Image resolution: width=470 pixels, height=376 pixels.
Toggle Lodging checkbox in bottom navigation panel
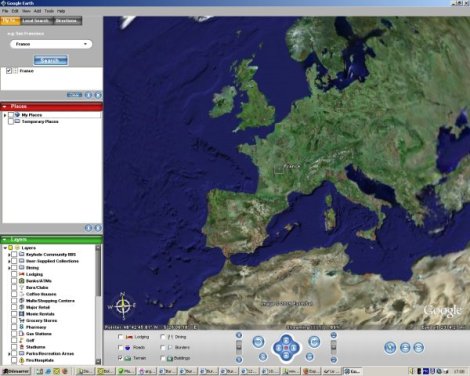[x=120, y=337]
